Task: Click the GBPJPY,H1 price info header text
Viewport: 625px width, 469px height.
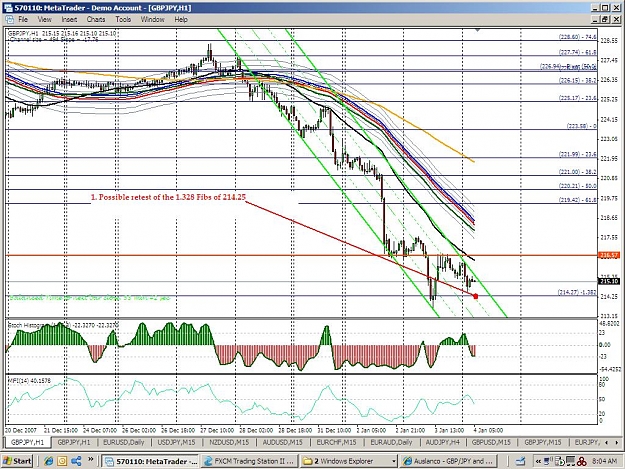Action: coord(62,33)
